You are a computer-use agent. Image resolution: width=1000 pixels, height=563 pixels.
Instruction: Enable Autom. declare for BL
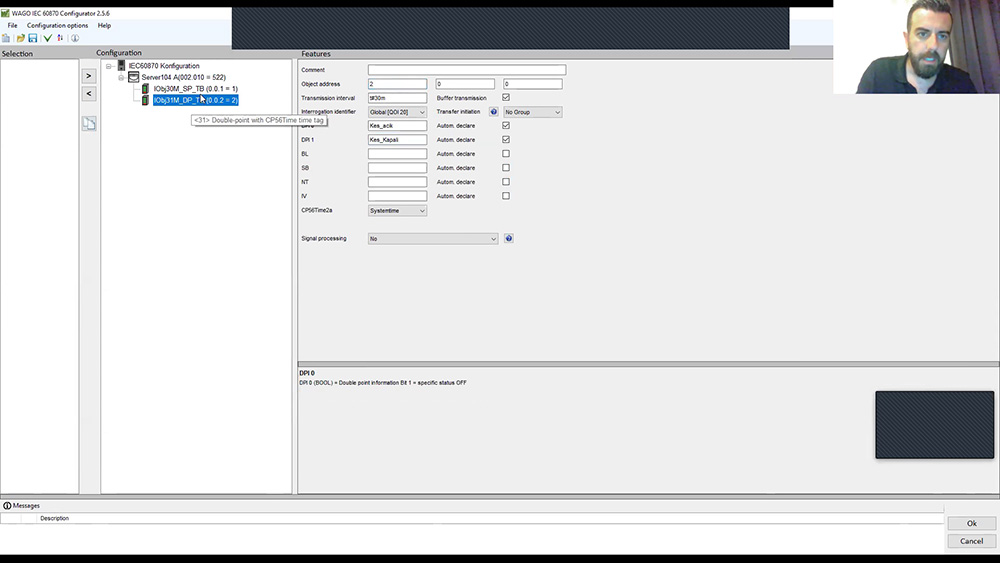pos(506,154)
